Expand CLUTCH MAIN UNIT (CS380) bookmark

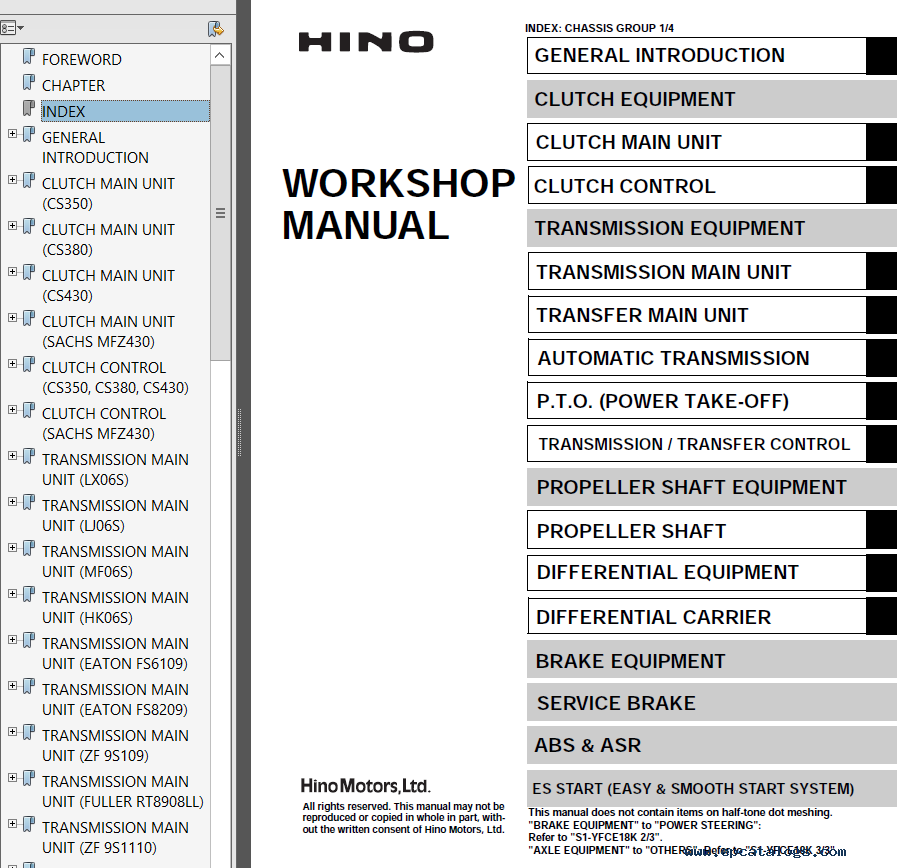pyautogui.click(x=13, y=226)
